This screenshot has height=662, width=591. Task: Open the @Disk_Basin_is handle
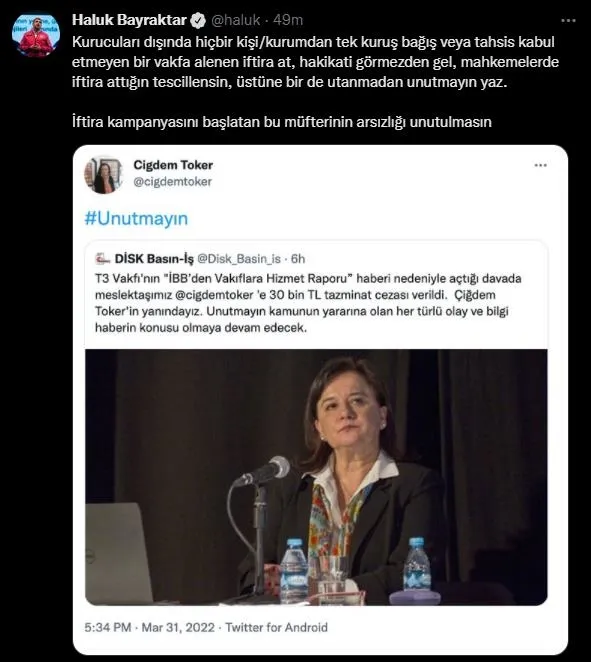point(239,259)
